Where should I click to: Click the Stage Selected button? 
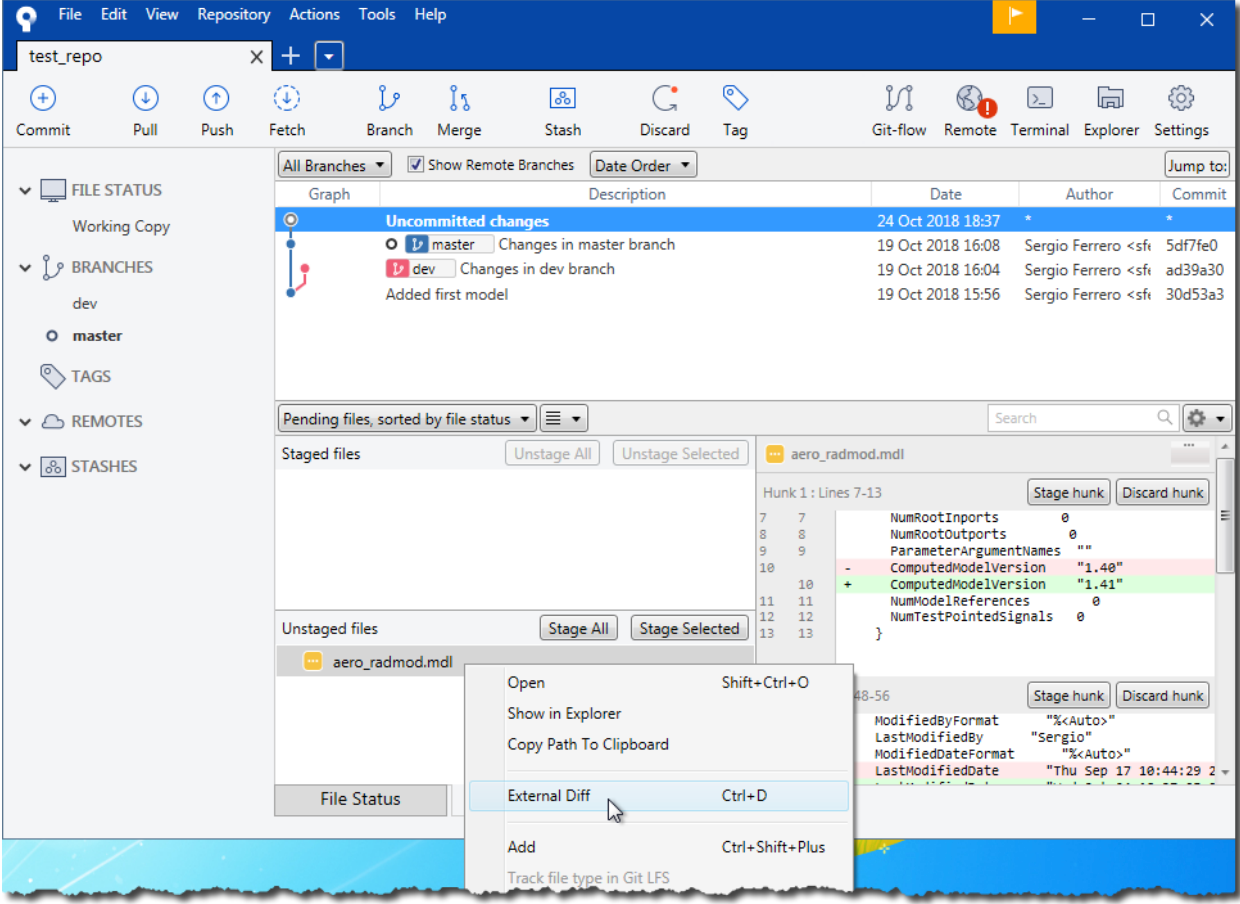pyautogui.click(x=689, y=628)
